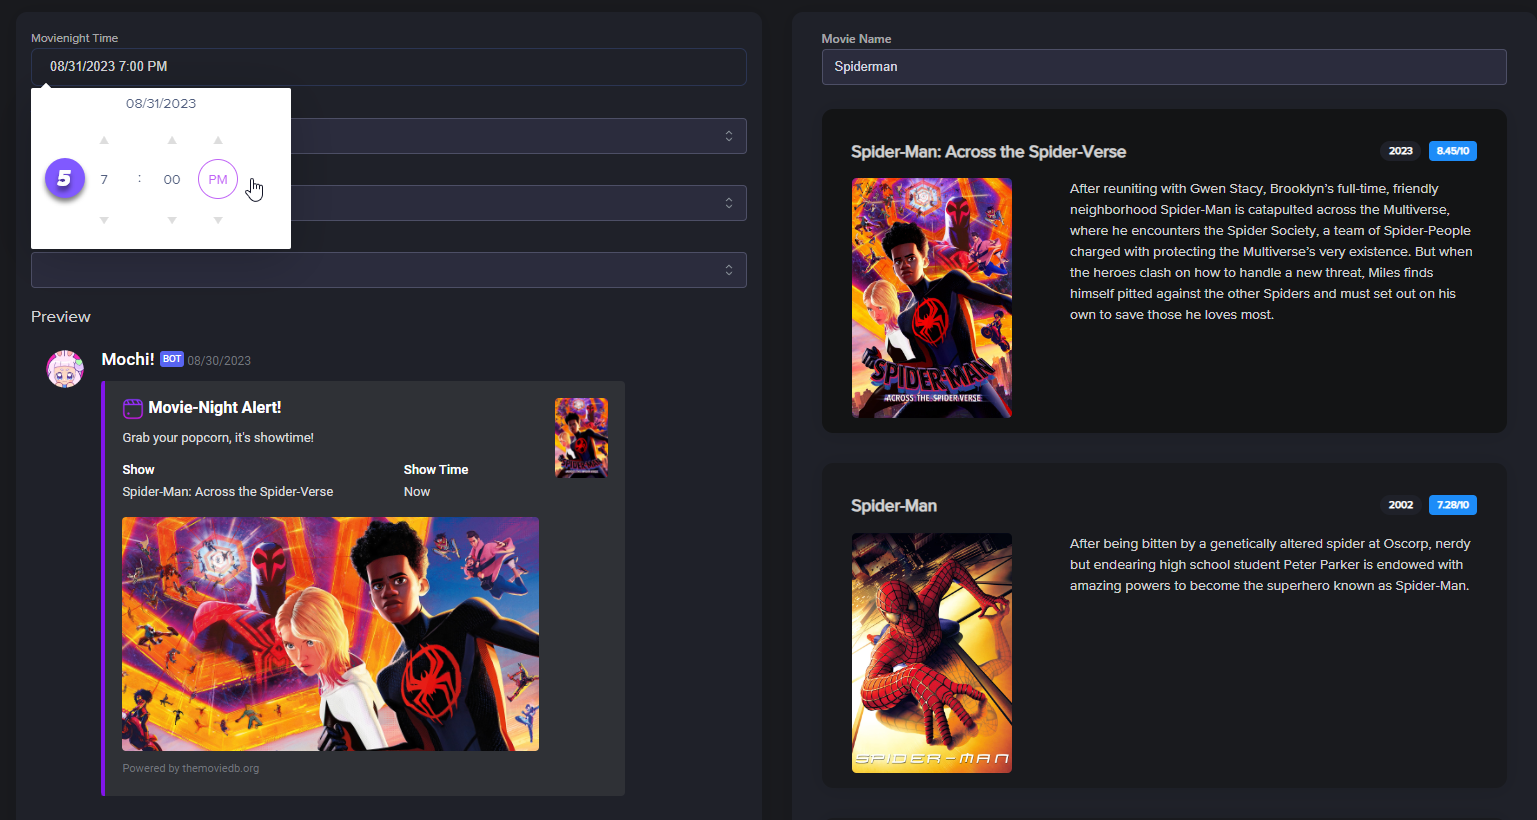Select the 2002 Spider-Man movie poster
This screenshot has width=1537, height=820.
click(x=931, y=653)
